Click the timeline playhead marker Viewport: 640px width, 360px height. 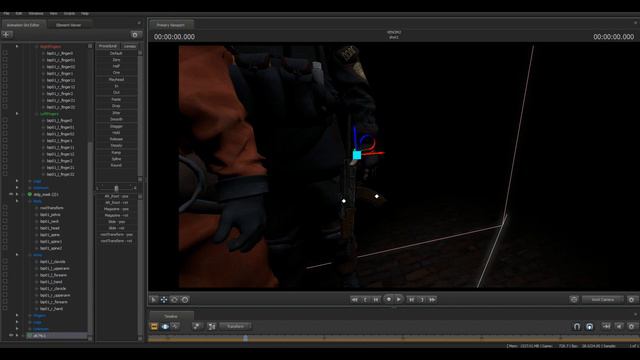(245, 338)
